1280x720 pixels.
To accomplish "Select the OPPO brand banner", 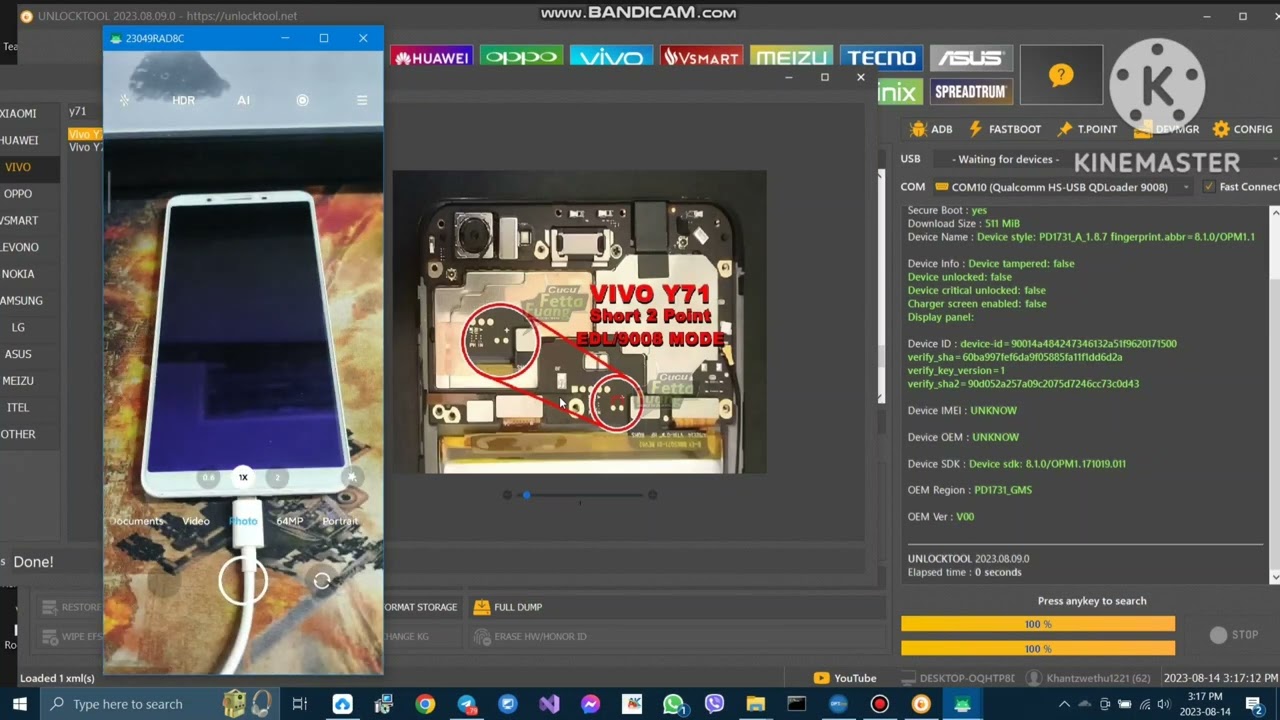I will click(521, 57).
